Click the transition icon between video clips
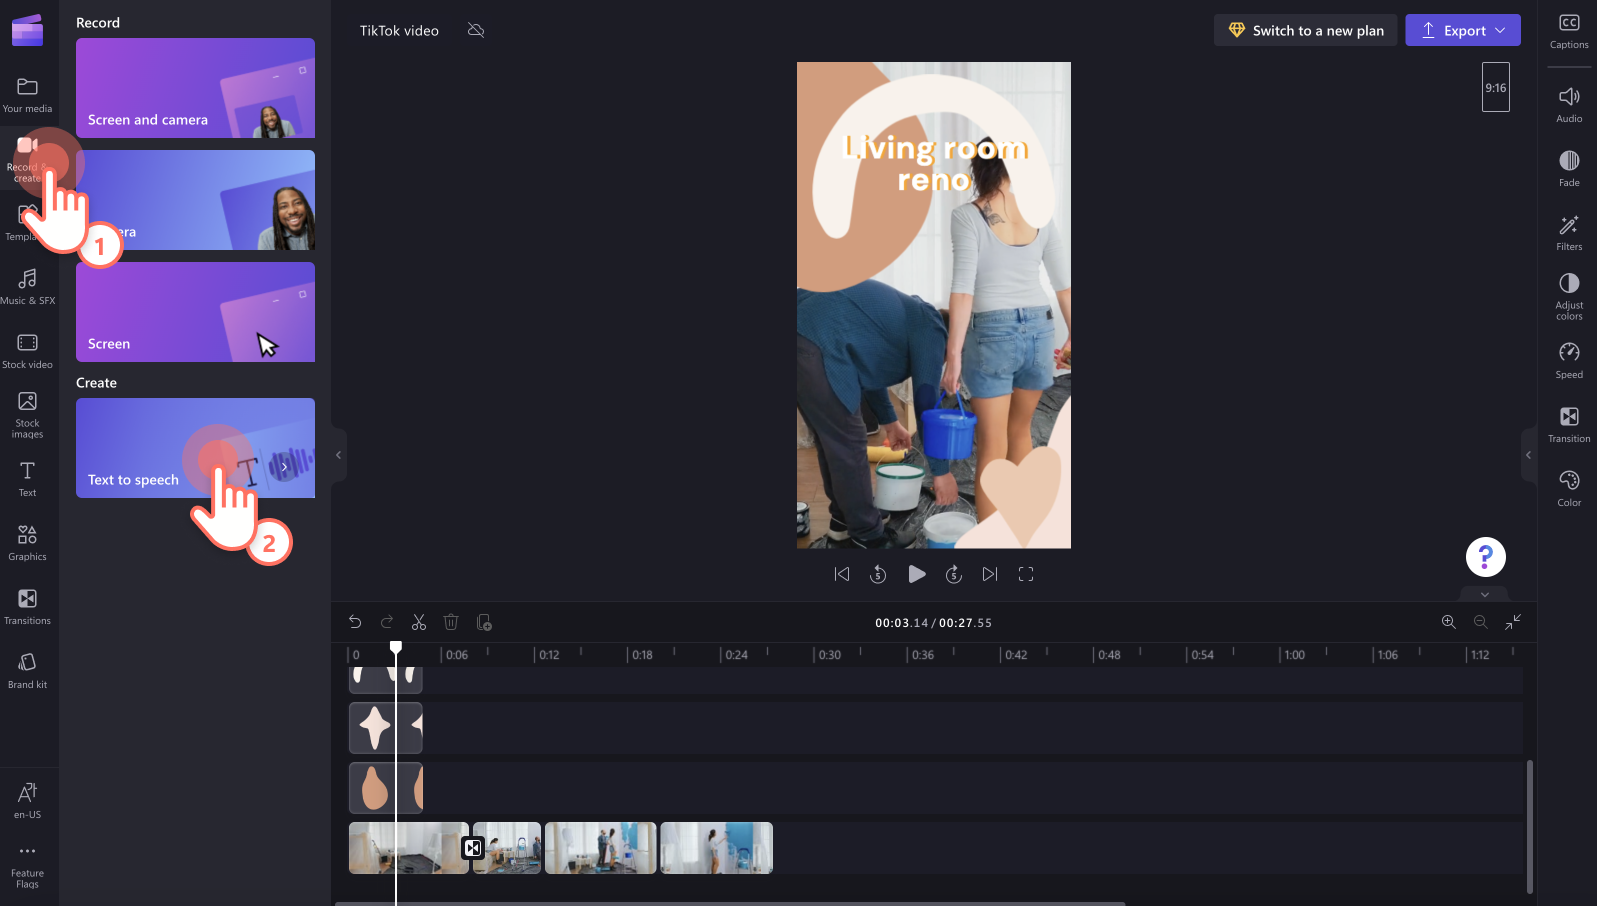Image resolution: width=1597 pixels, height=906 pixels. (x=473, y=848)
